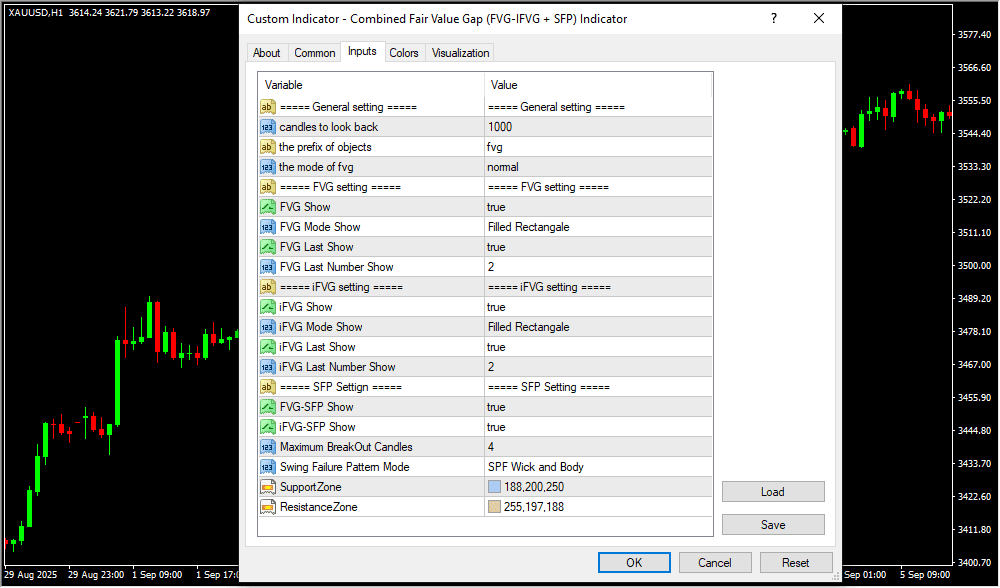
Task: Click the Load button
Action: click(x=772, y=492)
